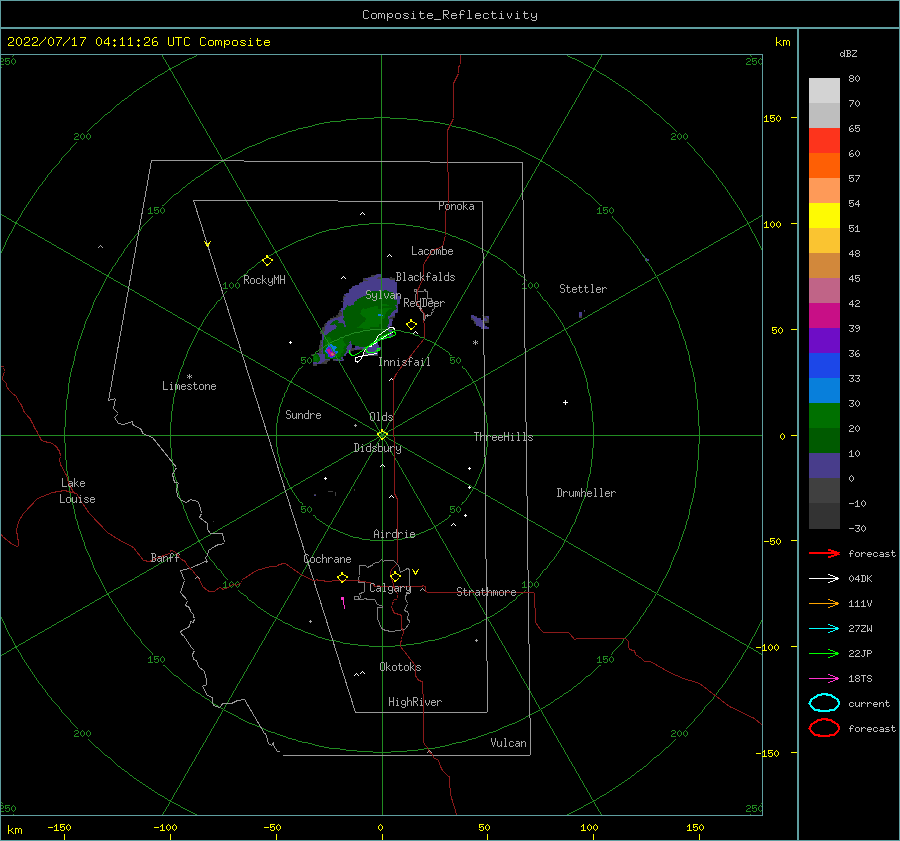Click the Airdrie city label

(x=394, y=534)
